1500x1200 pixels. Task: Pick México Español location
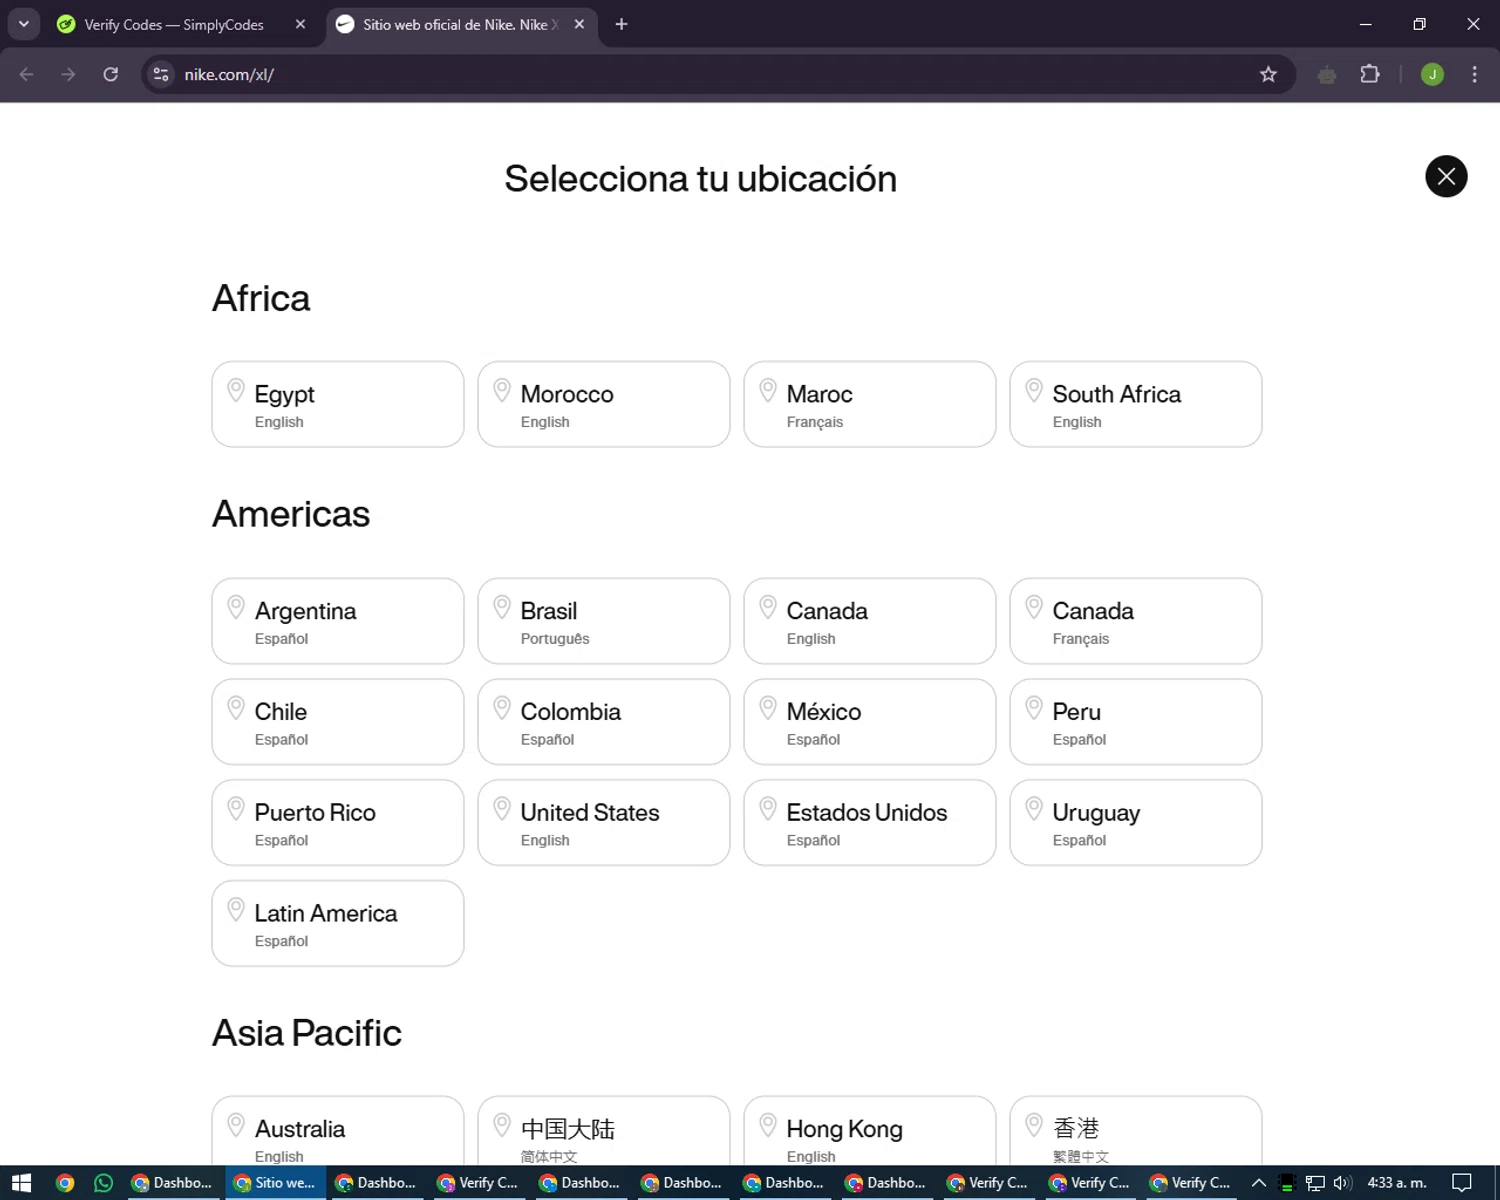pyautogui.click(x=870, y=722)
